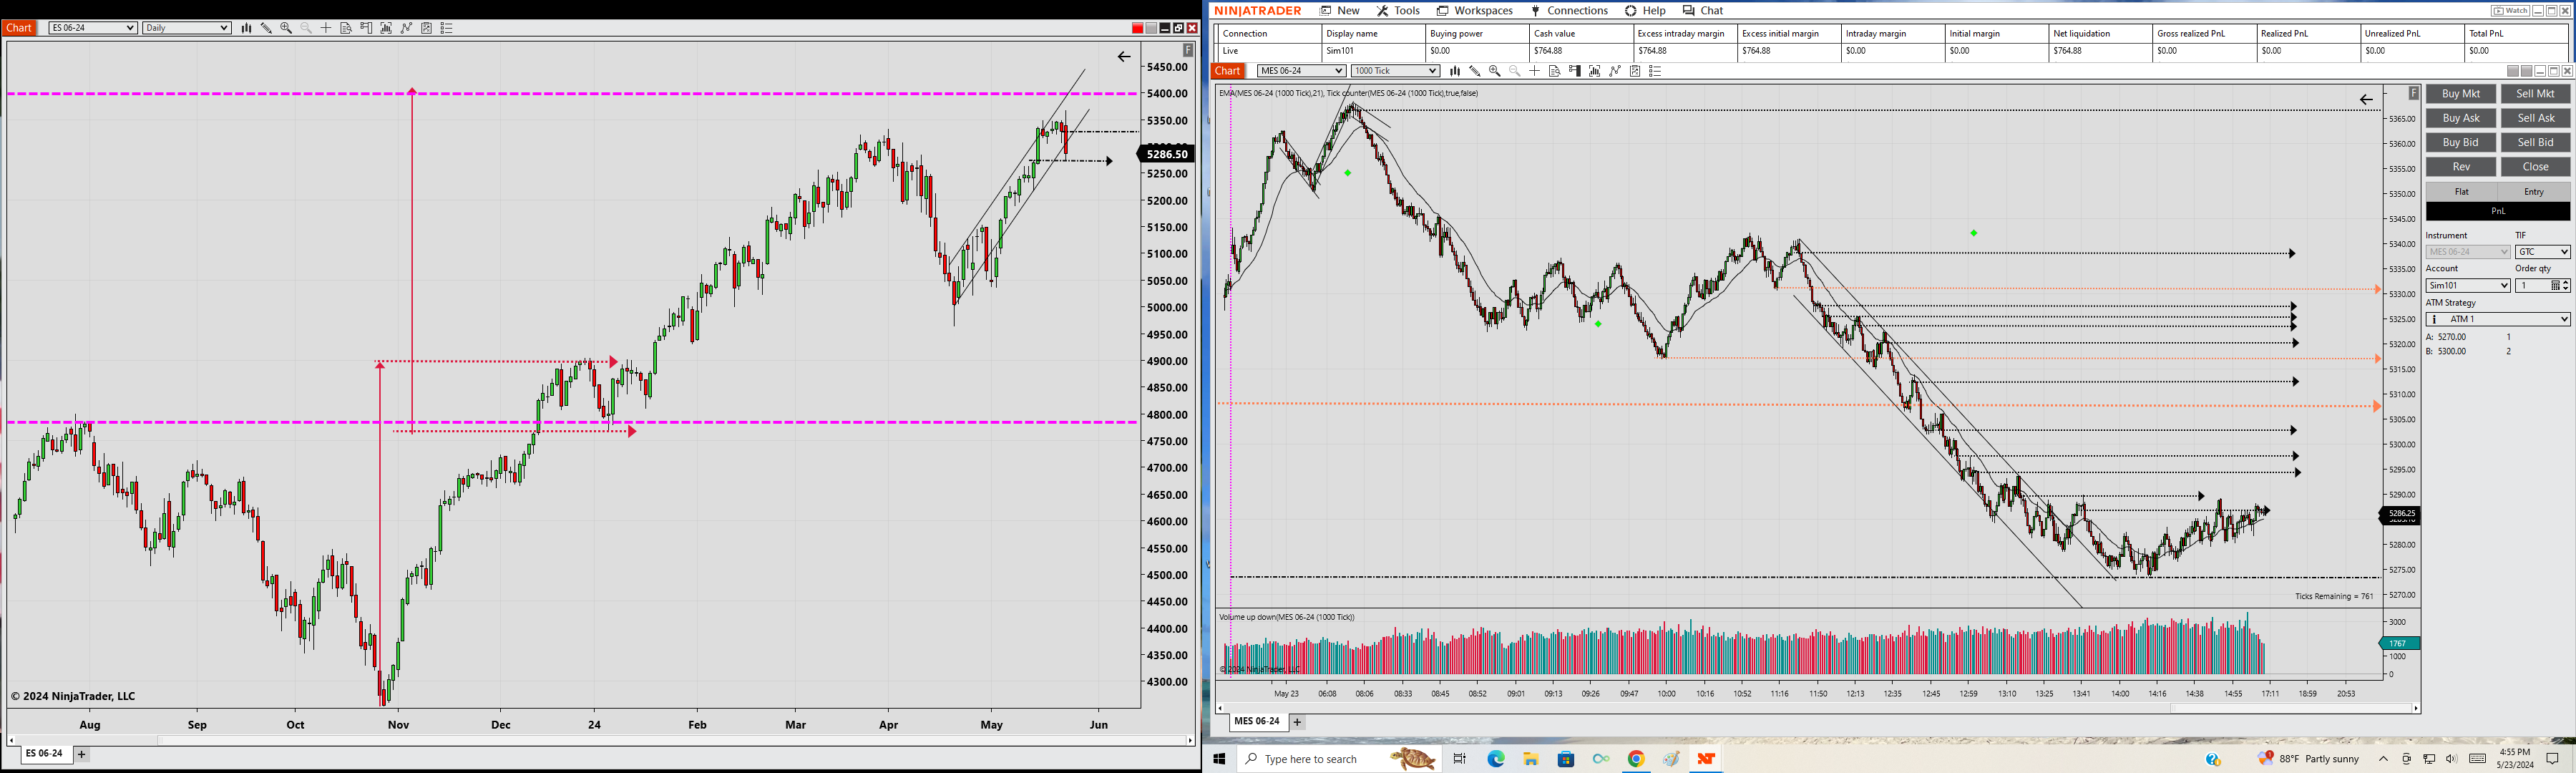Click return-to-latest arrow on MES chart
2576x773 pixels.
click(2366, 99)
